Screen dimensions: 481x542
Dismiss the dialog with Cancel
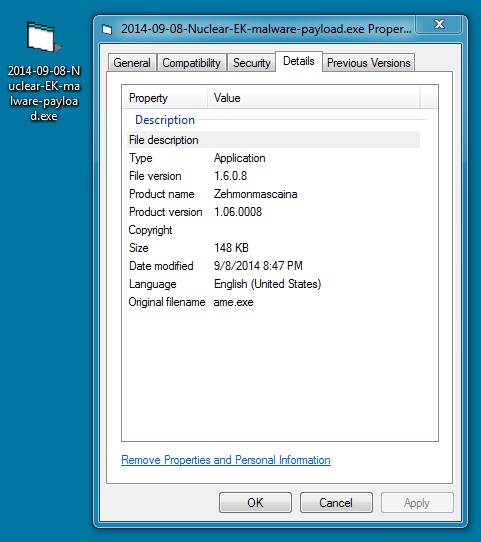pyautogui.click(x=336, y=503)
